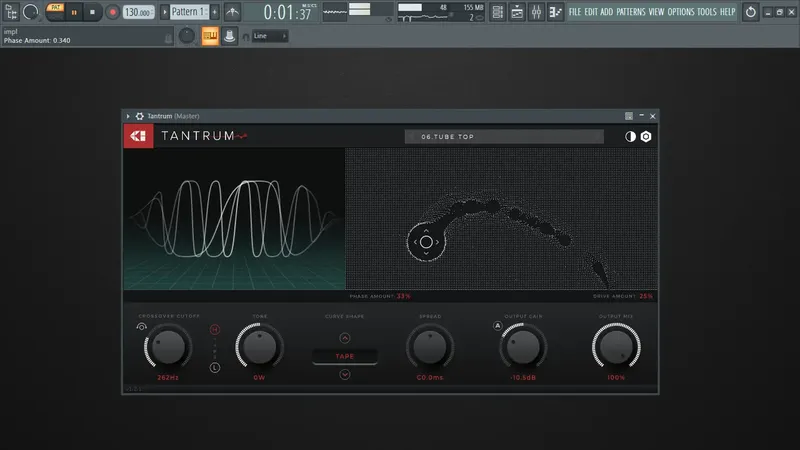Image resolution: width=800 pixels, height=450 pixels.
Task: Pause playback with the pause button
Action: tap(74, 12)
